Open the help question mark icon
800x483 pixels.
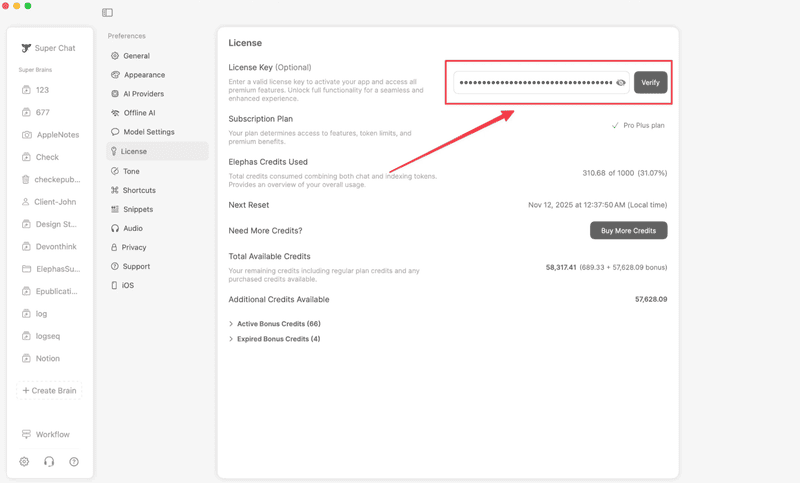(74, 462)
